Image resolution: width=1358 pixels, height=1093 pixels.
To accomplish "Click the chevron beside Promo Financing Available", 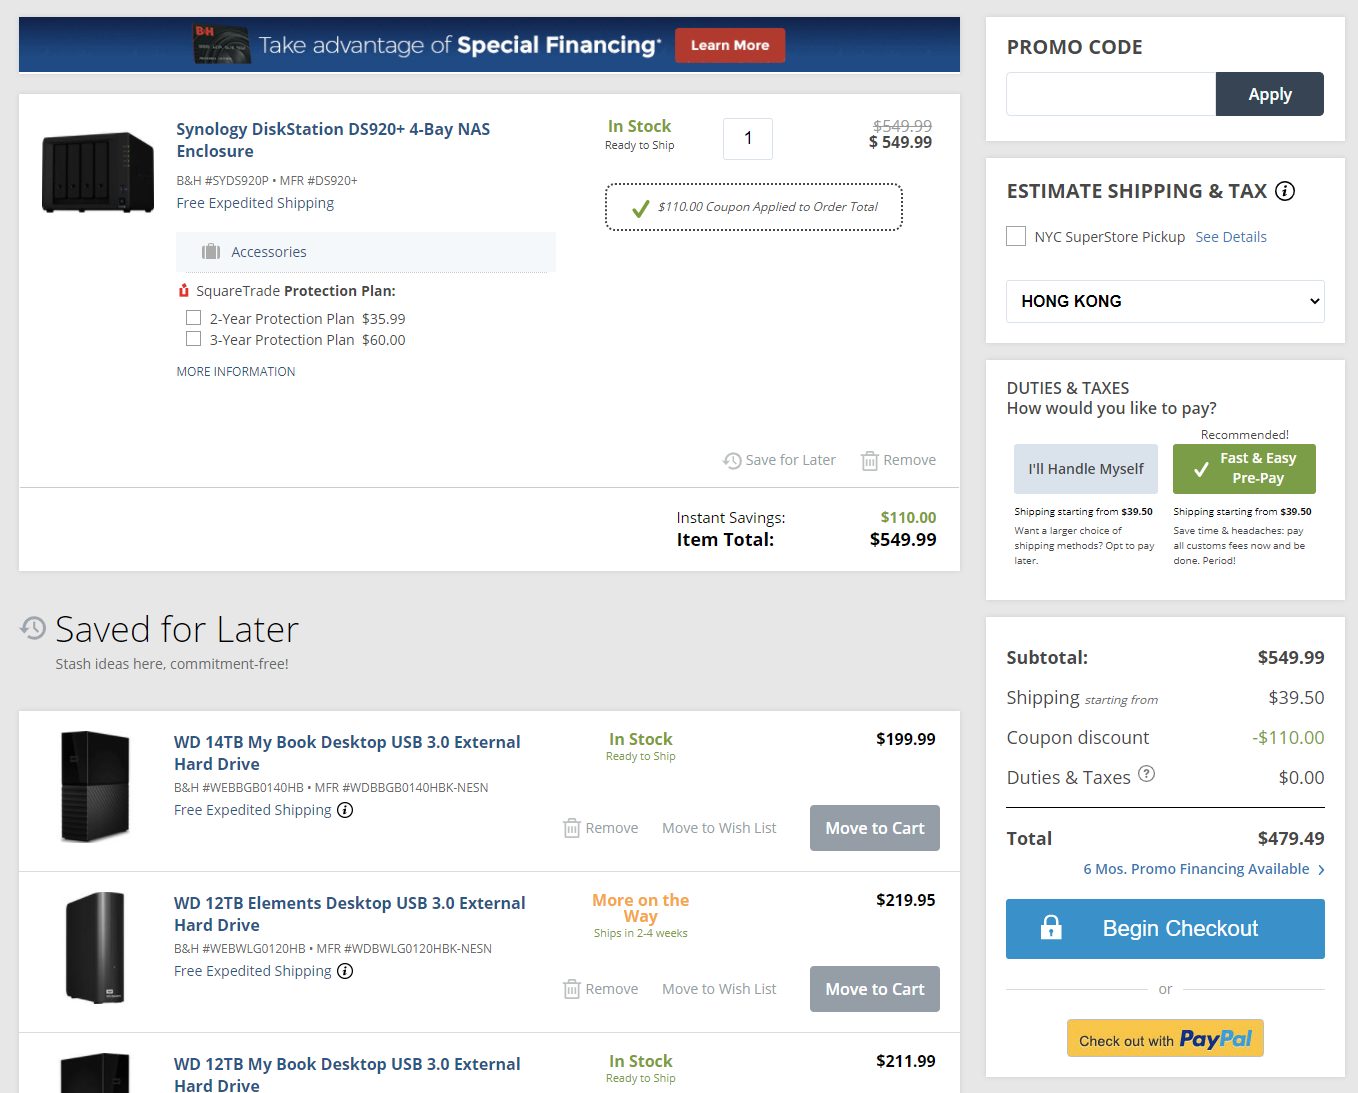I will click(x=1321, y=870).
